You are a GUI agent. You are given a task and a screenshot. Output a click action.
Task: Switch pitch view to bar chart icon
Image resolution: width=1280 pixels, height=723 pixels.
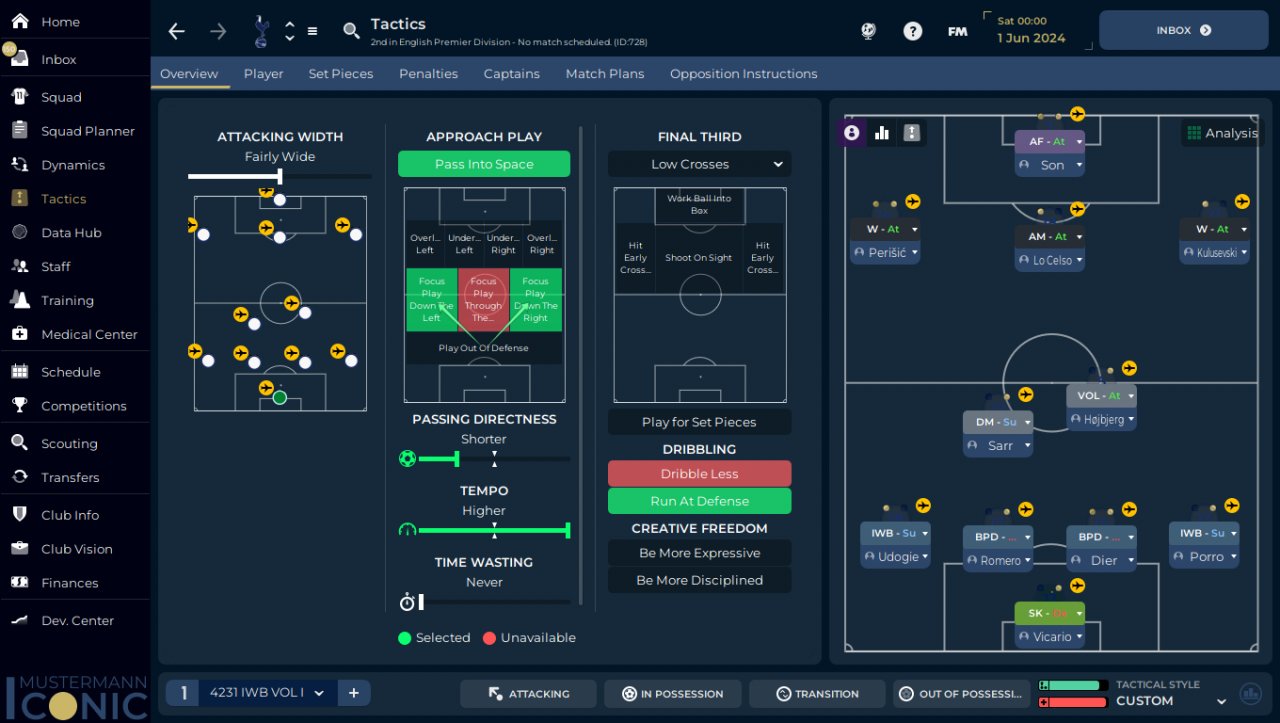point(882,132)
